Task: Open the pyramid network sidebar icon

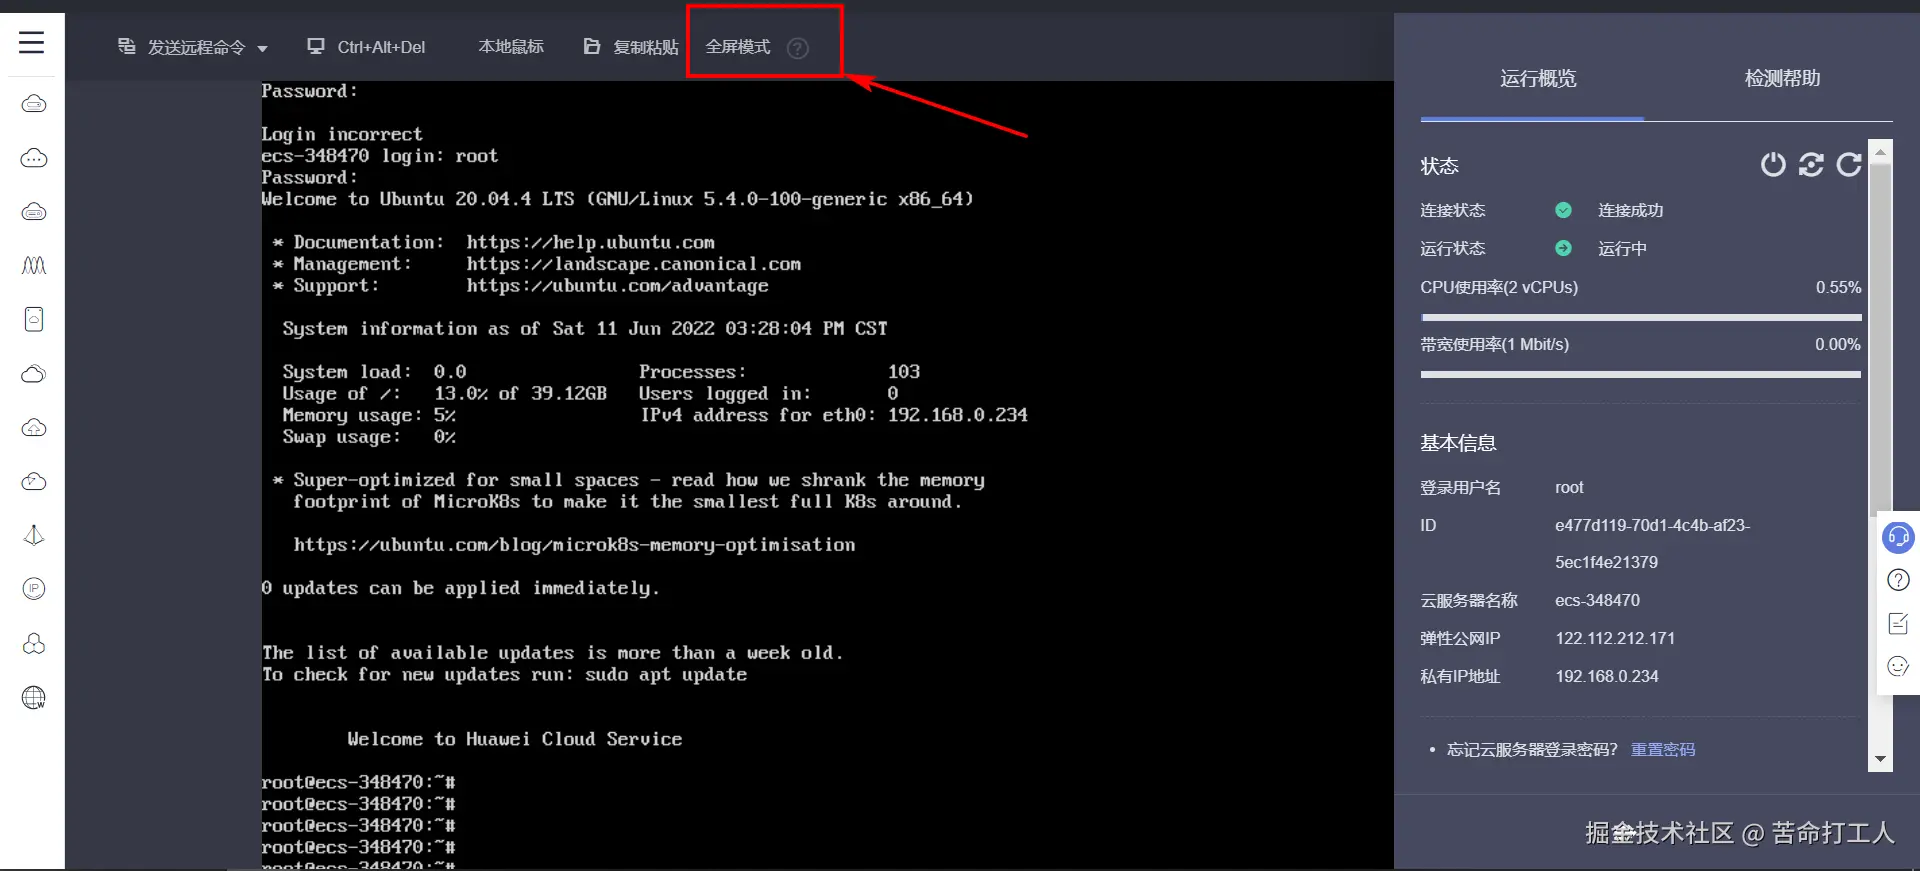Action: click(34, 535)
